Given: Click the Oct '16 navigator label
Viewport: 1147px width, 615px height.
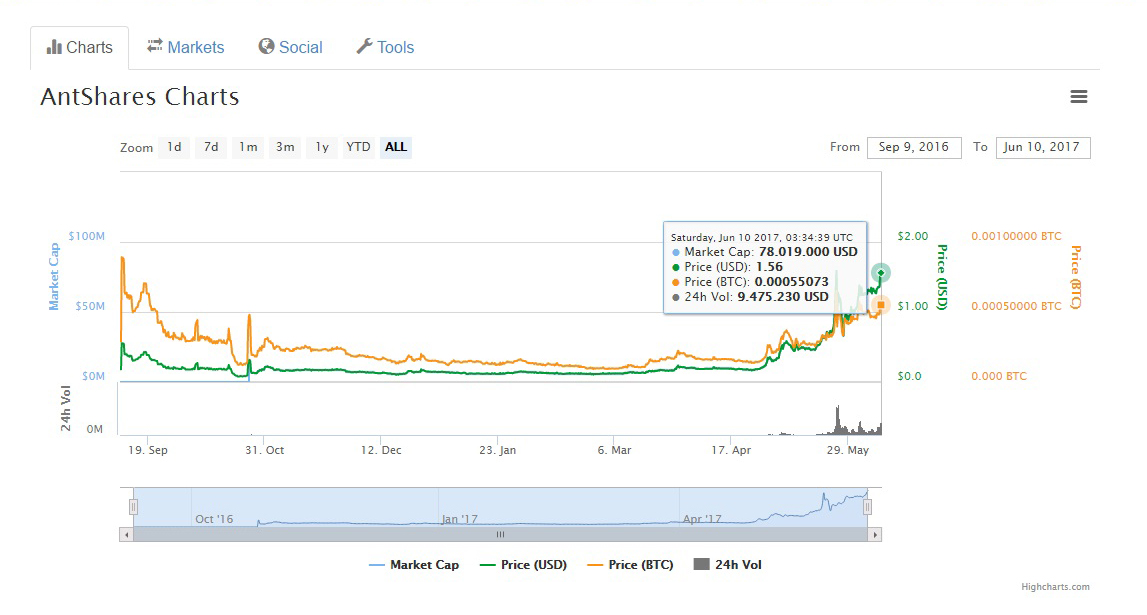Looking at the screenshot, I should [214, 519].
